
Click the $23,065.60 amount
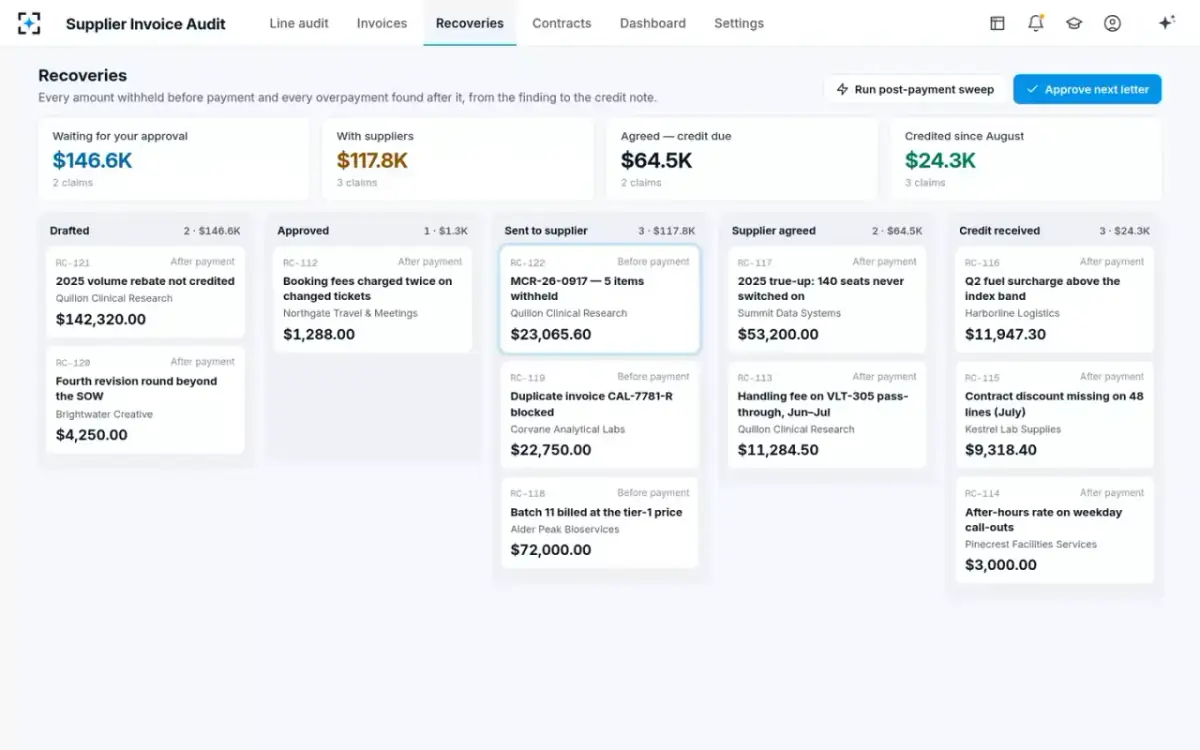click(551, 334)
